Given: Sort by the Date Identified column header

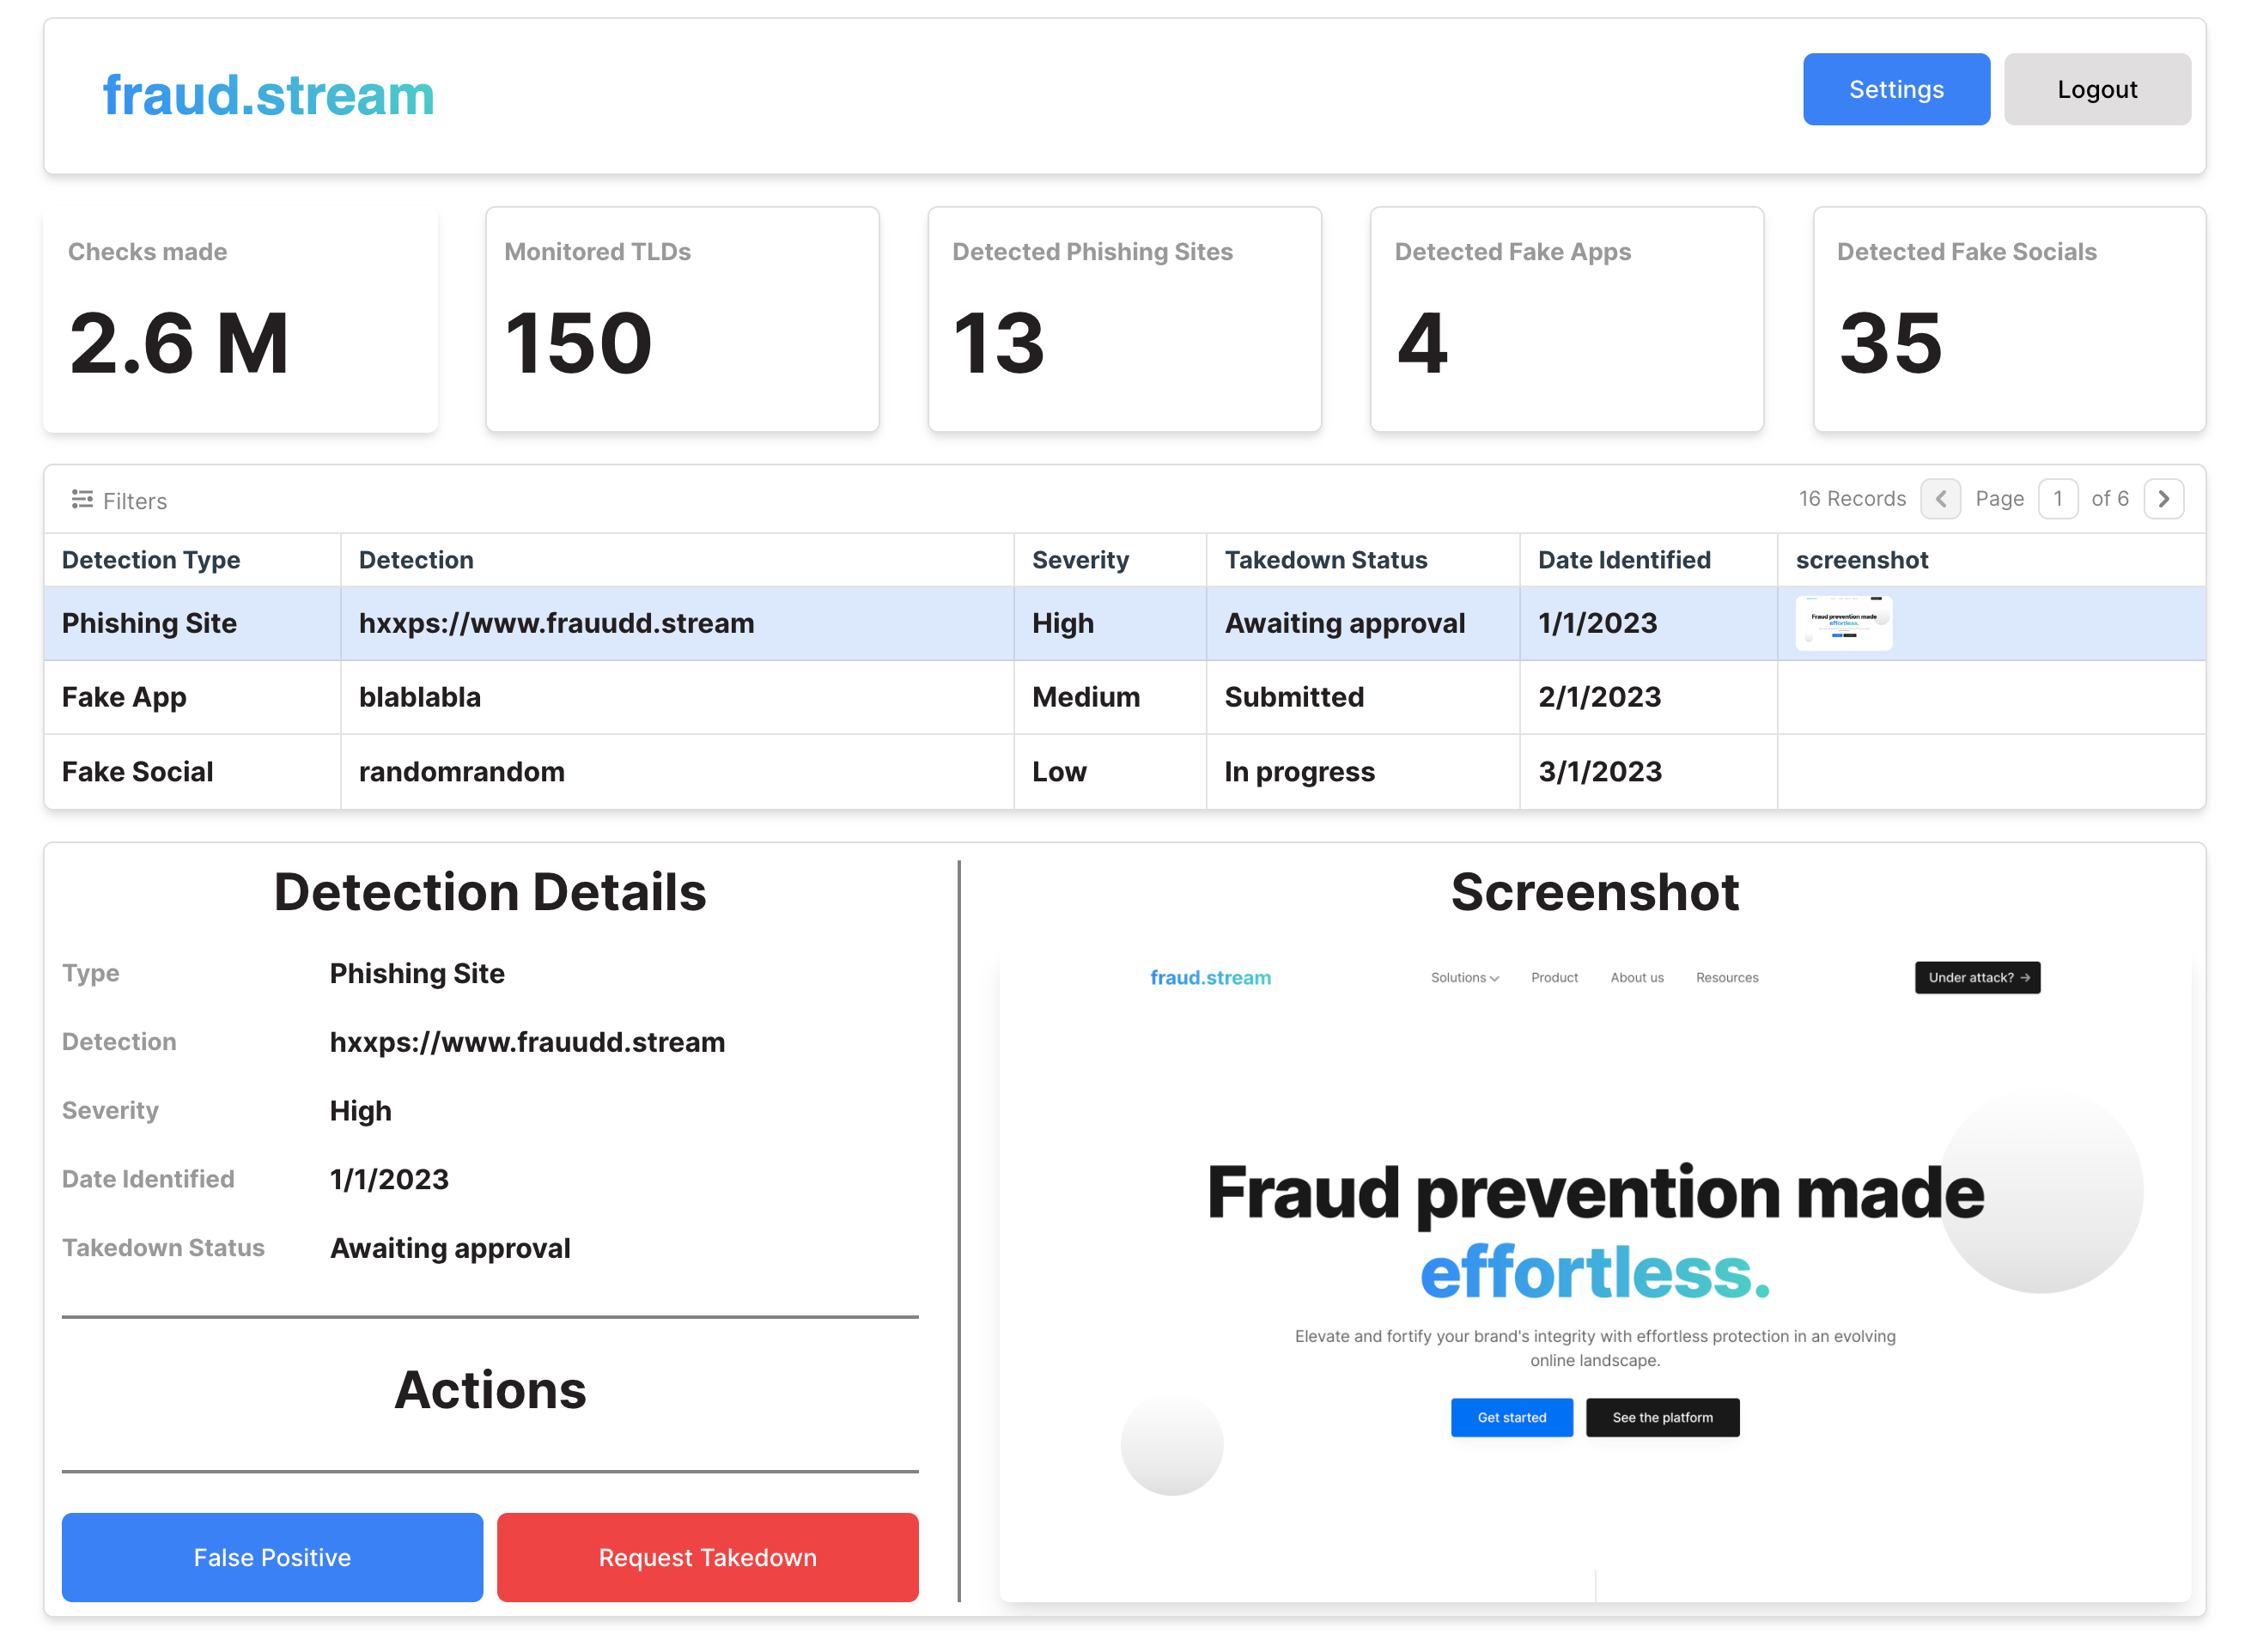Looking at the screenshot, I should (x=1623, y=560).
